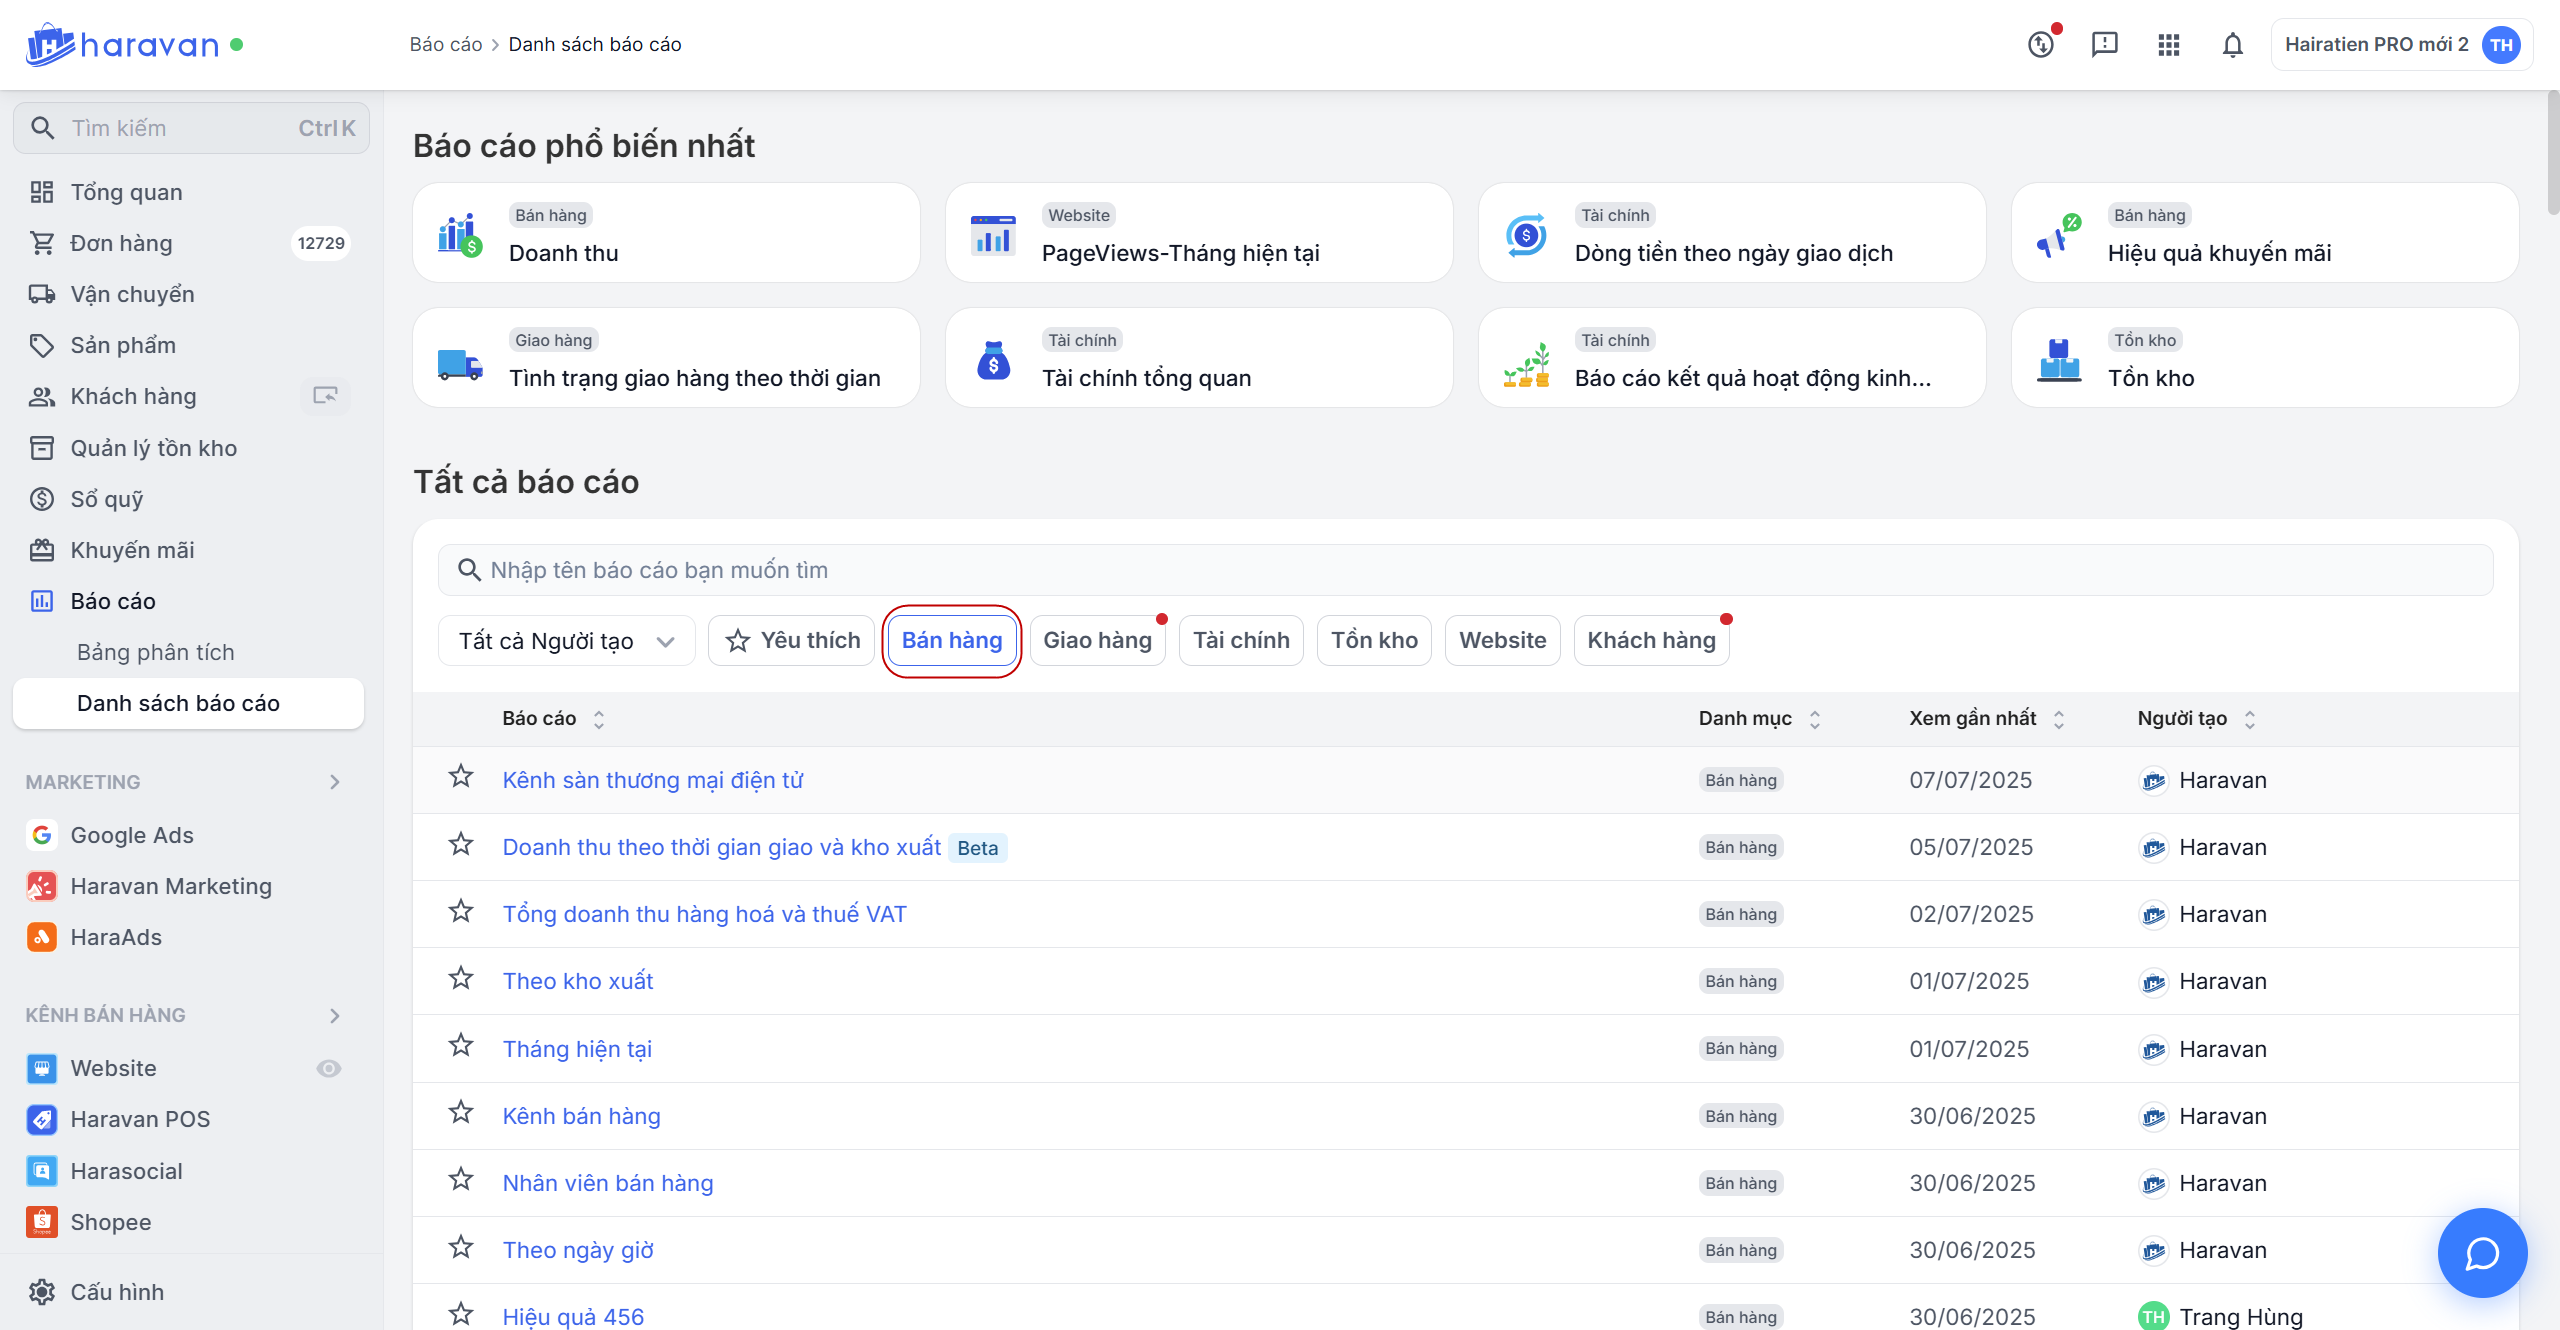This screenshot has height=1330, width=2560.
Task: Switch to Tài chính filter tab
Action: click(x=1240, y=641)
